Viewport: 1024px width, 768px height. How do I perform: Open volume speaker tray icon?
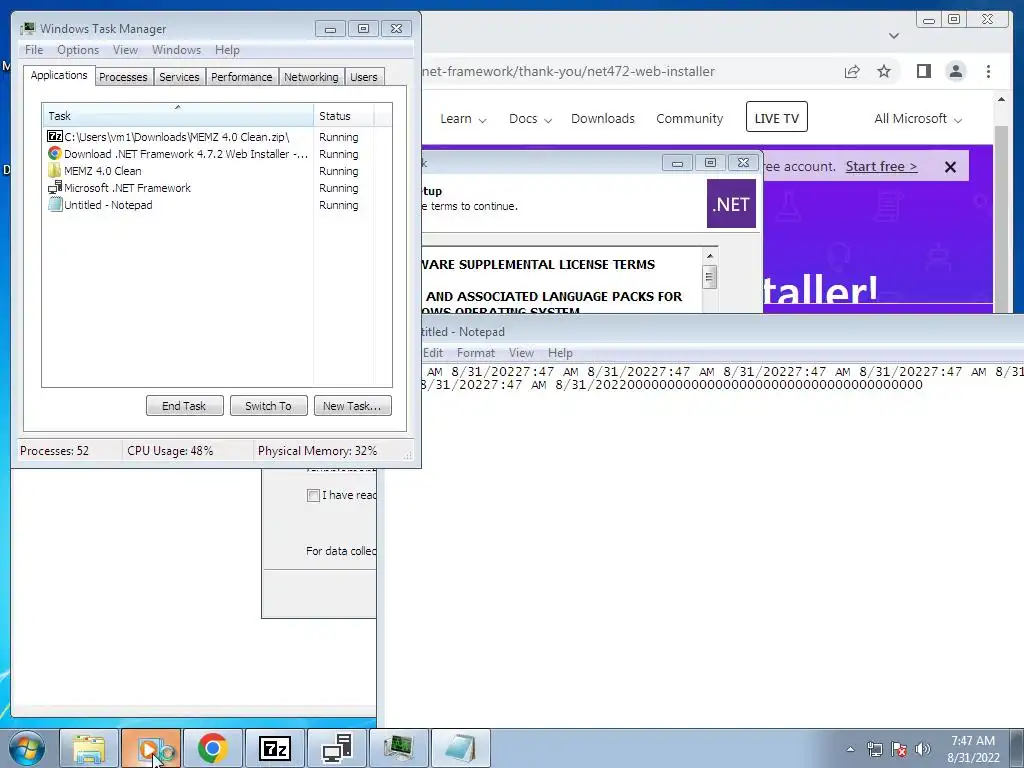923,749
